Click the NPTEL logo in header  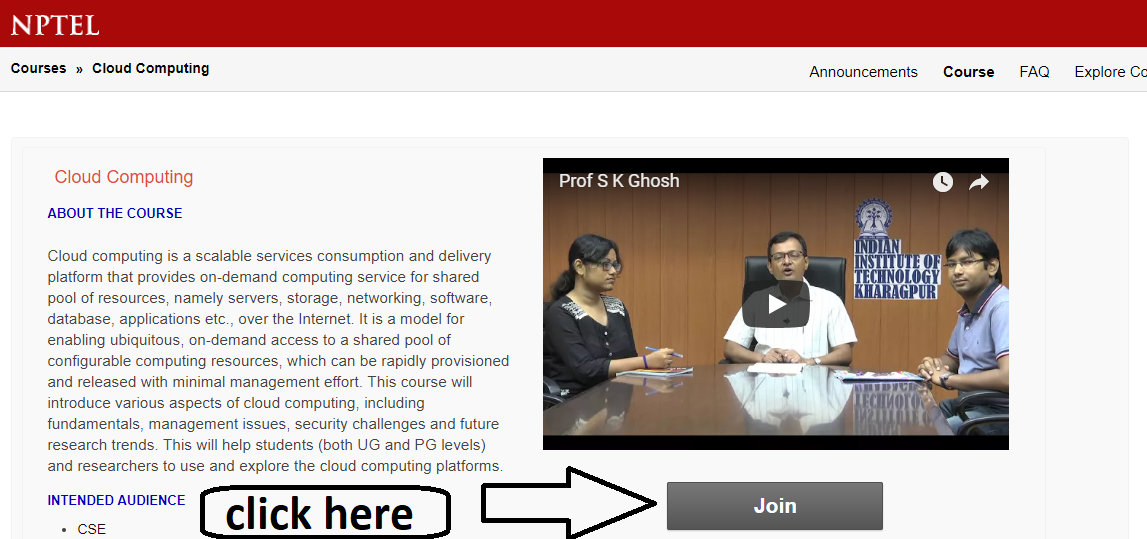[x=55, y=25]
